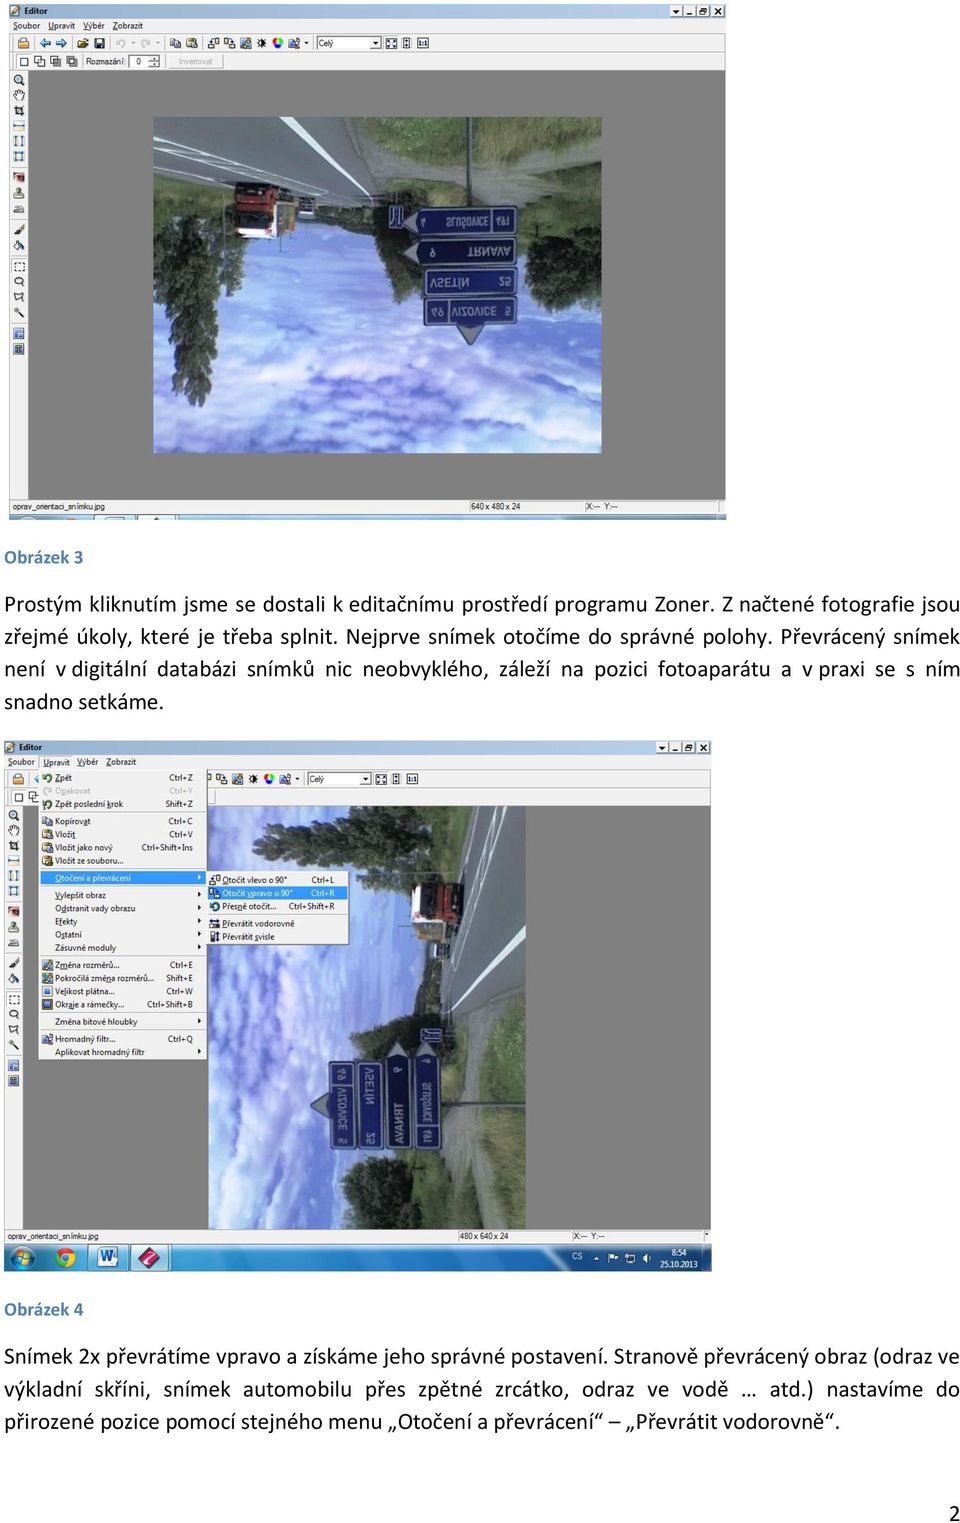960x1523 pixels.
Task: Click Fit to window icon in Obrázek 3 toolbar
Action: [391, 43]
